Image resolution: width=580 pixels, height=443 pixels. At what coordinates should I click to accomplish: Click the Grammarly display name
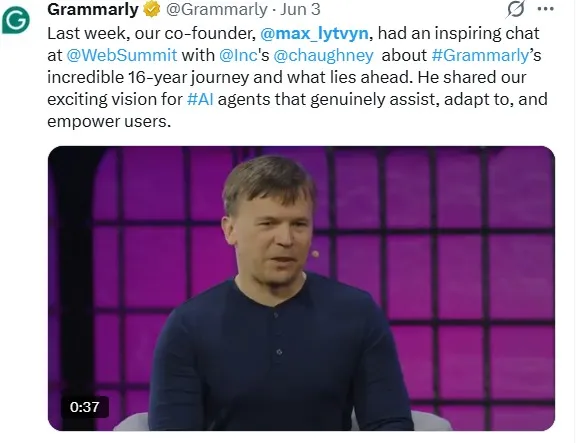pyautogui.click(x=93, y=10)
